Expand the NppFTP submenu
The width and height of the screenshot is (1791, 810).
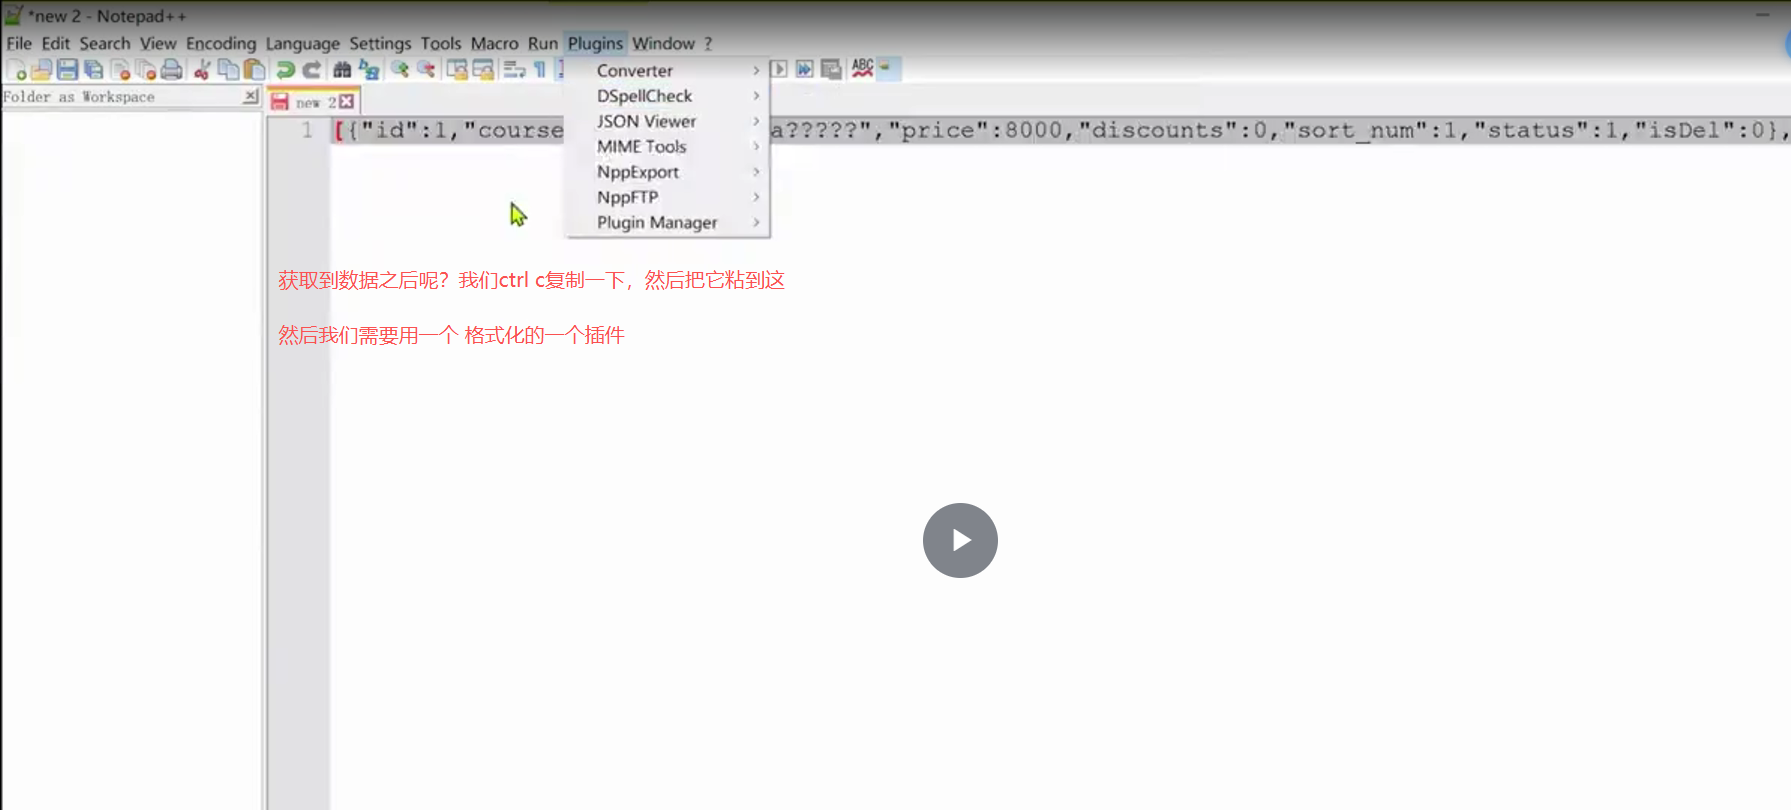(667, 197)
